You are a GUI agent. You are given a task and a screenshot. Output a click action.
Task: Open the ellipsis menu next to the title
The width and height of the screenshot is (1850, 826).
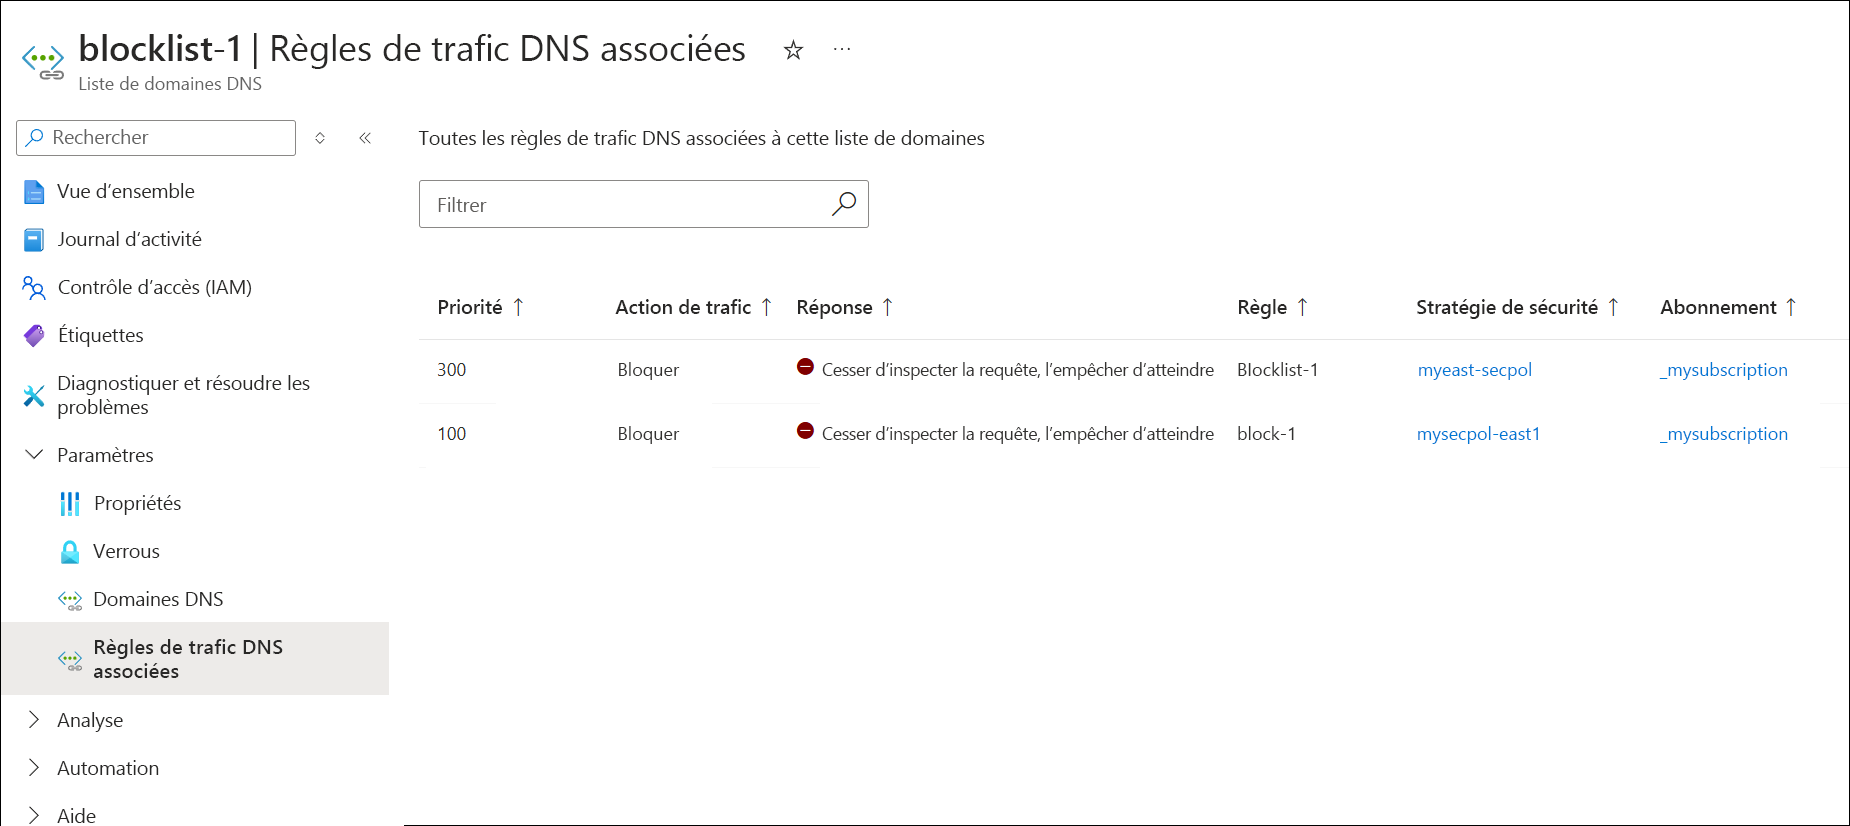point(841,49)
